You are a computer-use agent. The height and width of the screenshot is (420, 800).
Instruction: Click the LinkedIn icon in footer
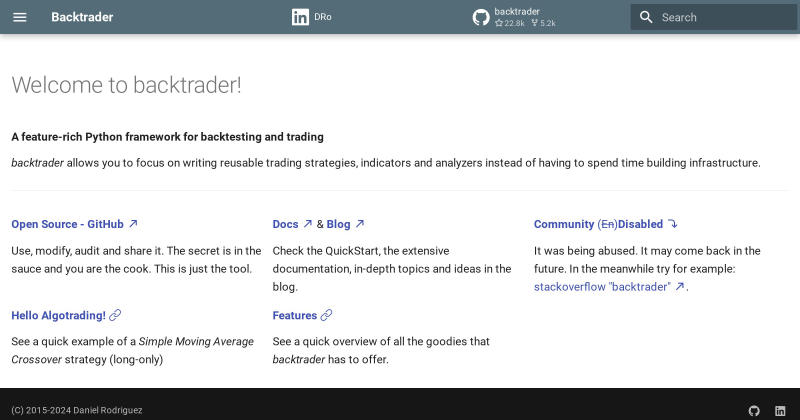(780, 410)
